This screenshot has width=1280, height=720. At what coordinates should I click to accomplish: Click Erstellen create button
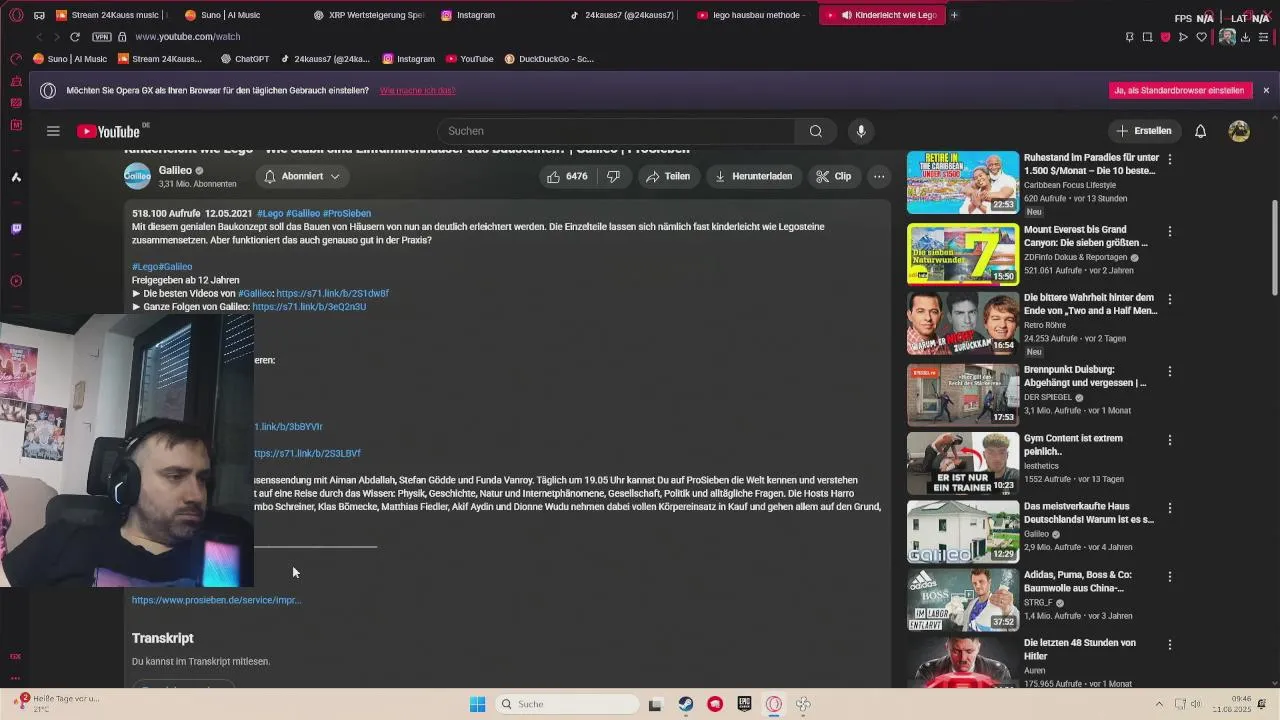[1143, 131]
